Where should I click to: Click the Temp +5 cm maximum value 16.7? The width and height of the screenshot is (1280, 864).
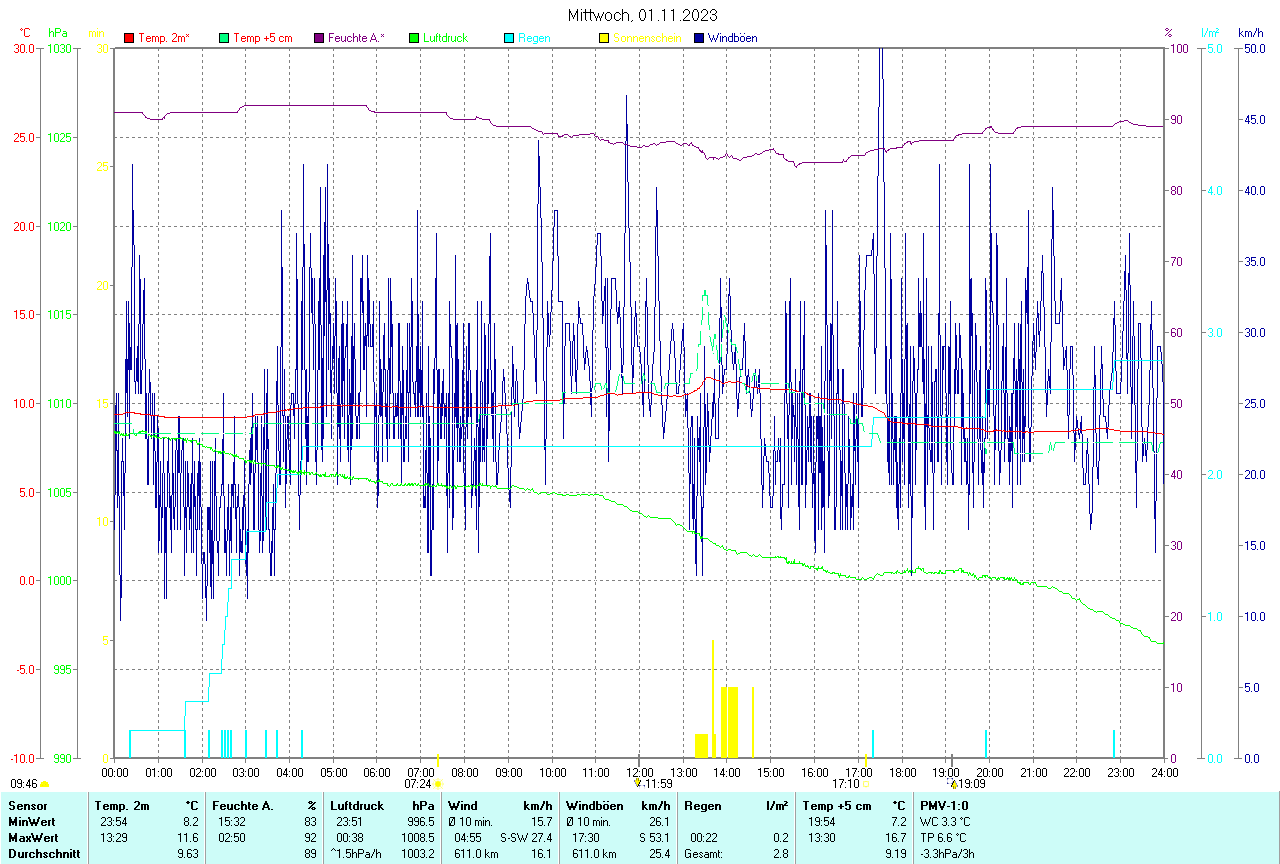tap(895, 837)
